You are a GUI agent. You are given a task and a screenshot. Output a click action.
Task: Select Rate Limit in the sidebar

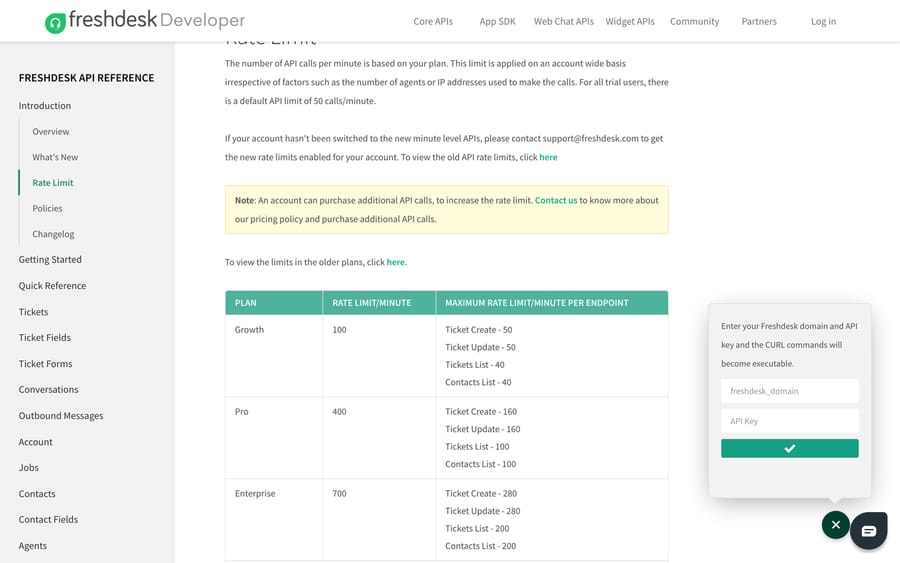tap(53, 183)
